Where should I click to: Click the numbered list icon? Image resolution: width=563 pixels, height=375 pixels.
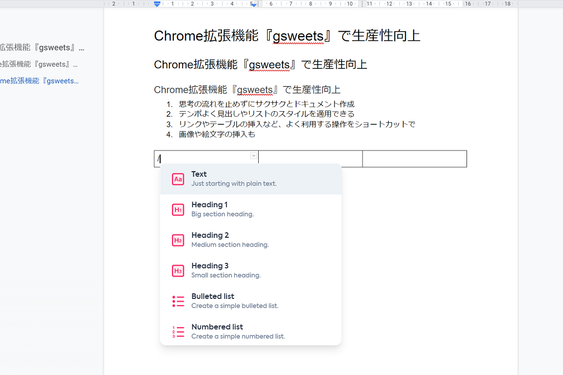coord(178,332)
